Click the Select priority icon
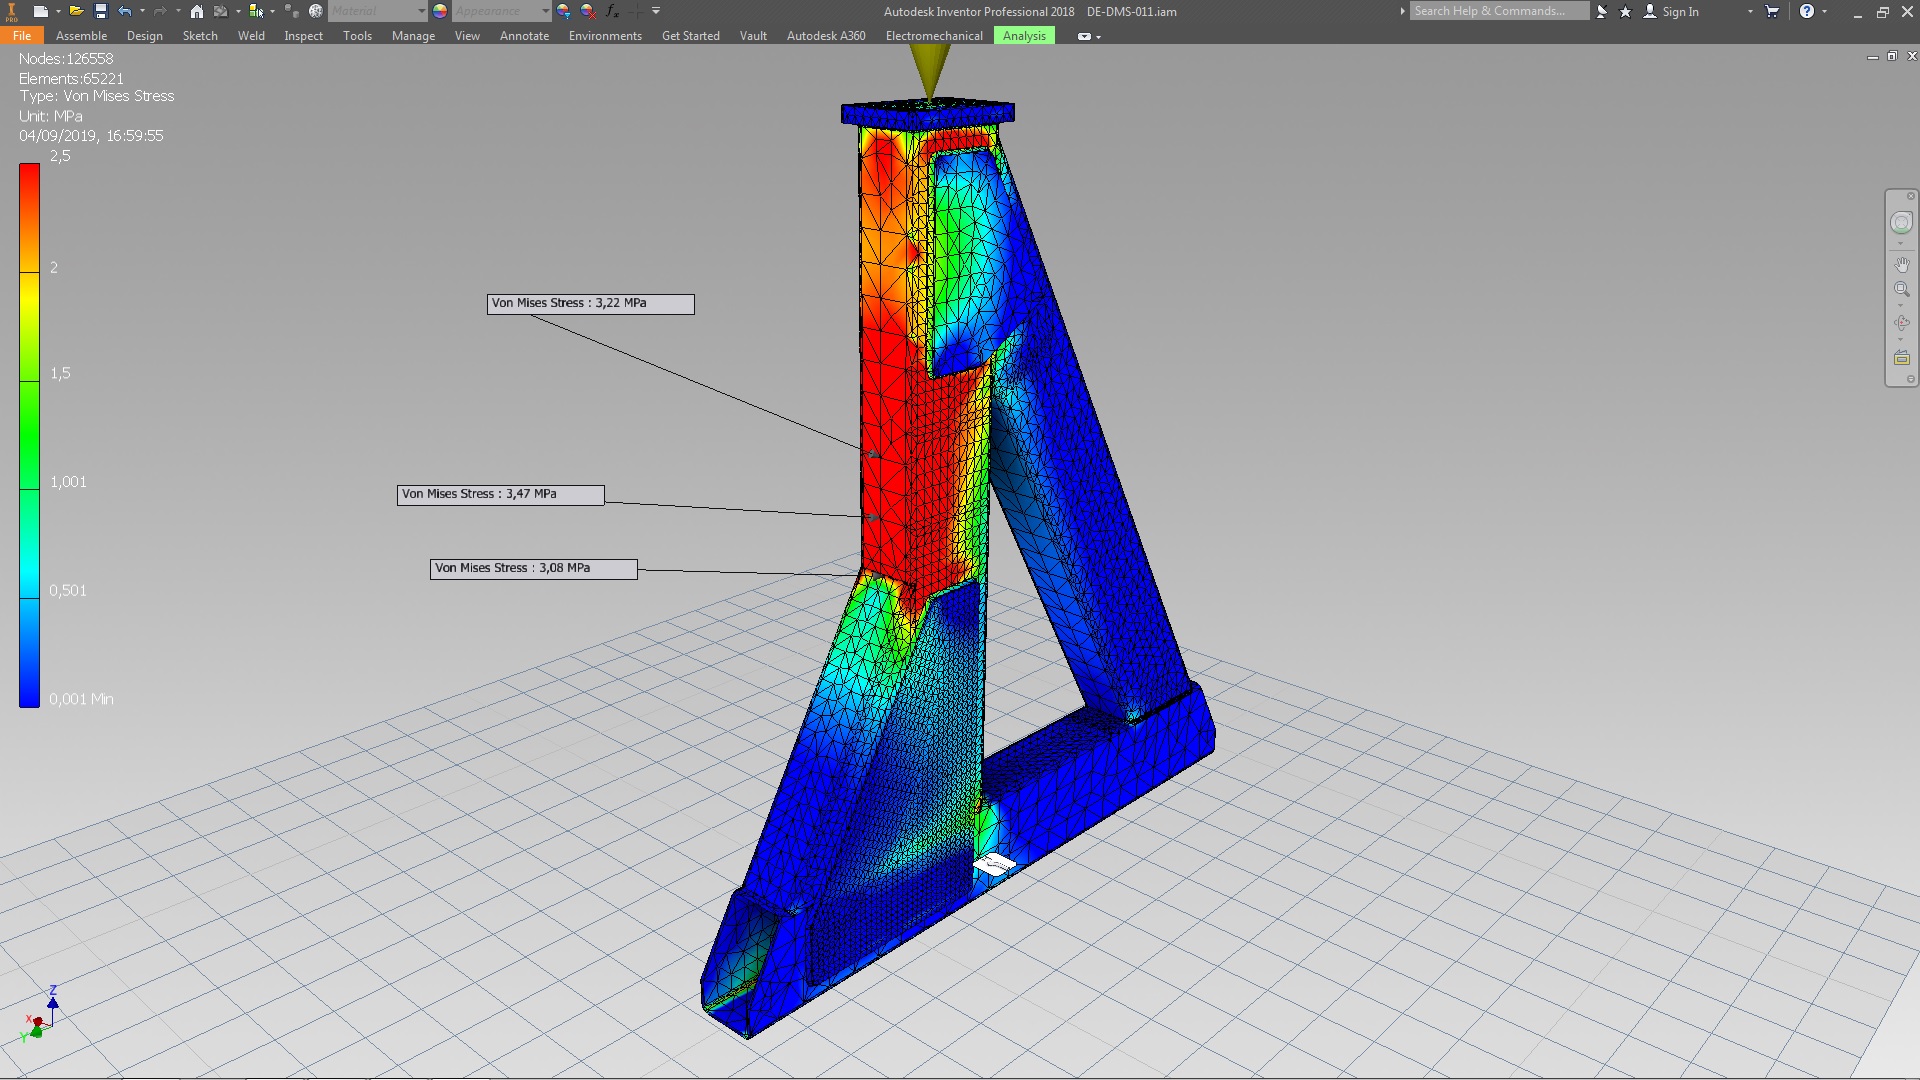Screen dimensions: 1920x1080 coord(256,11)
